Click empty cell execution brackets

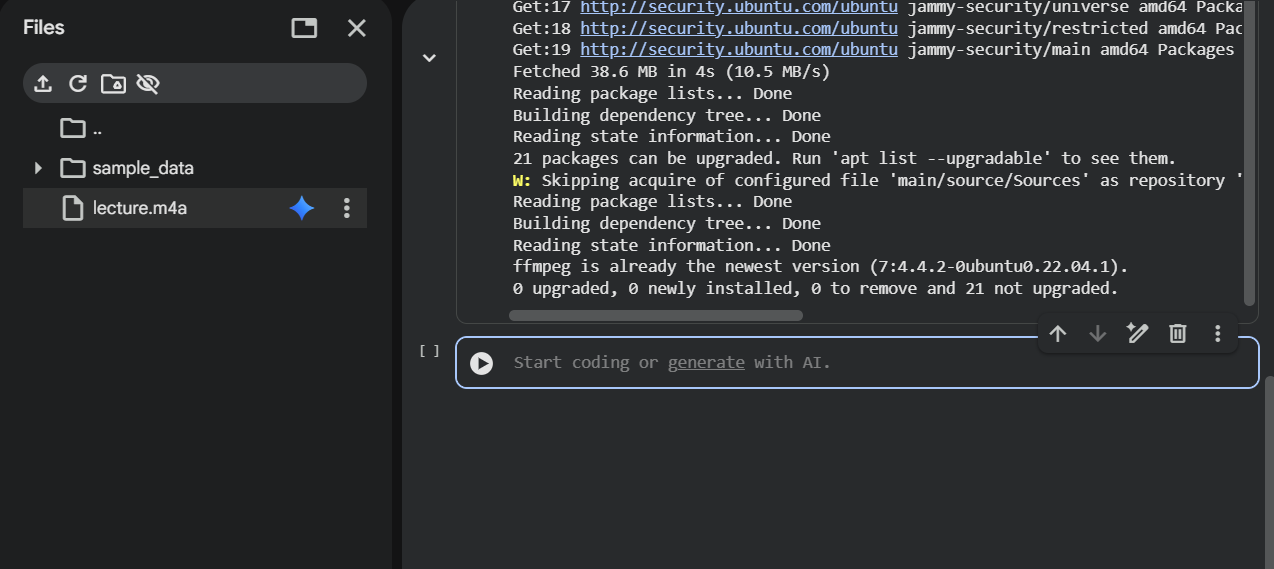[429, 351]
